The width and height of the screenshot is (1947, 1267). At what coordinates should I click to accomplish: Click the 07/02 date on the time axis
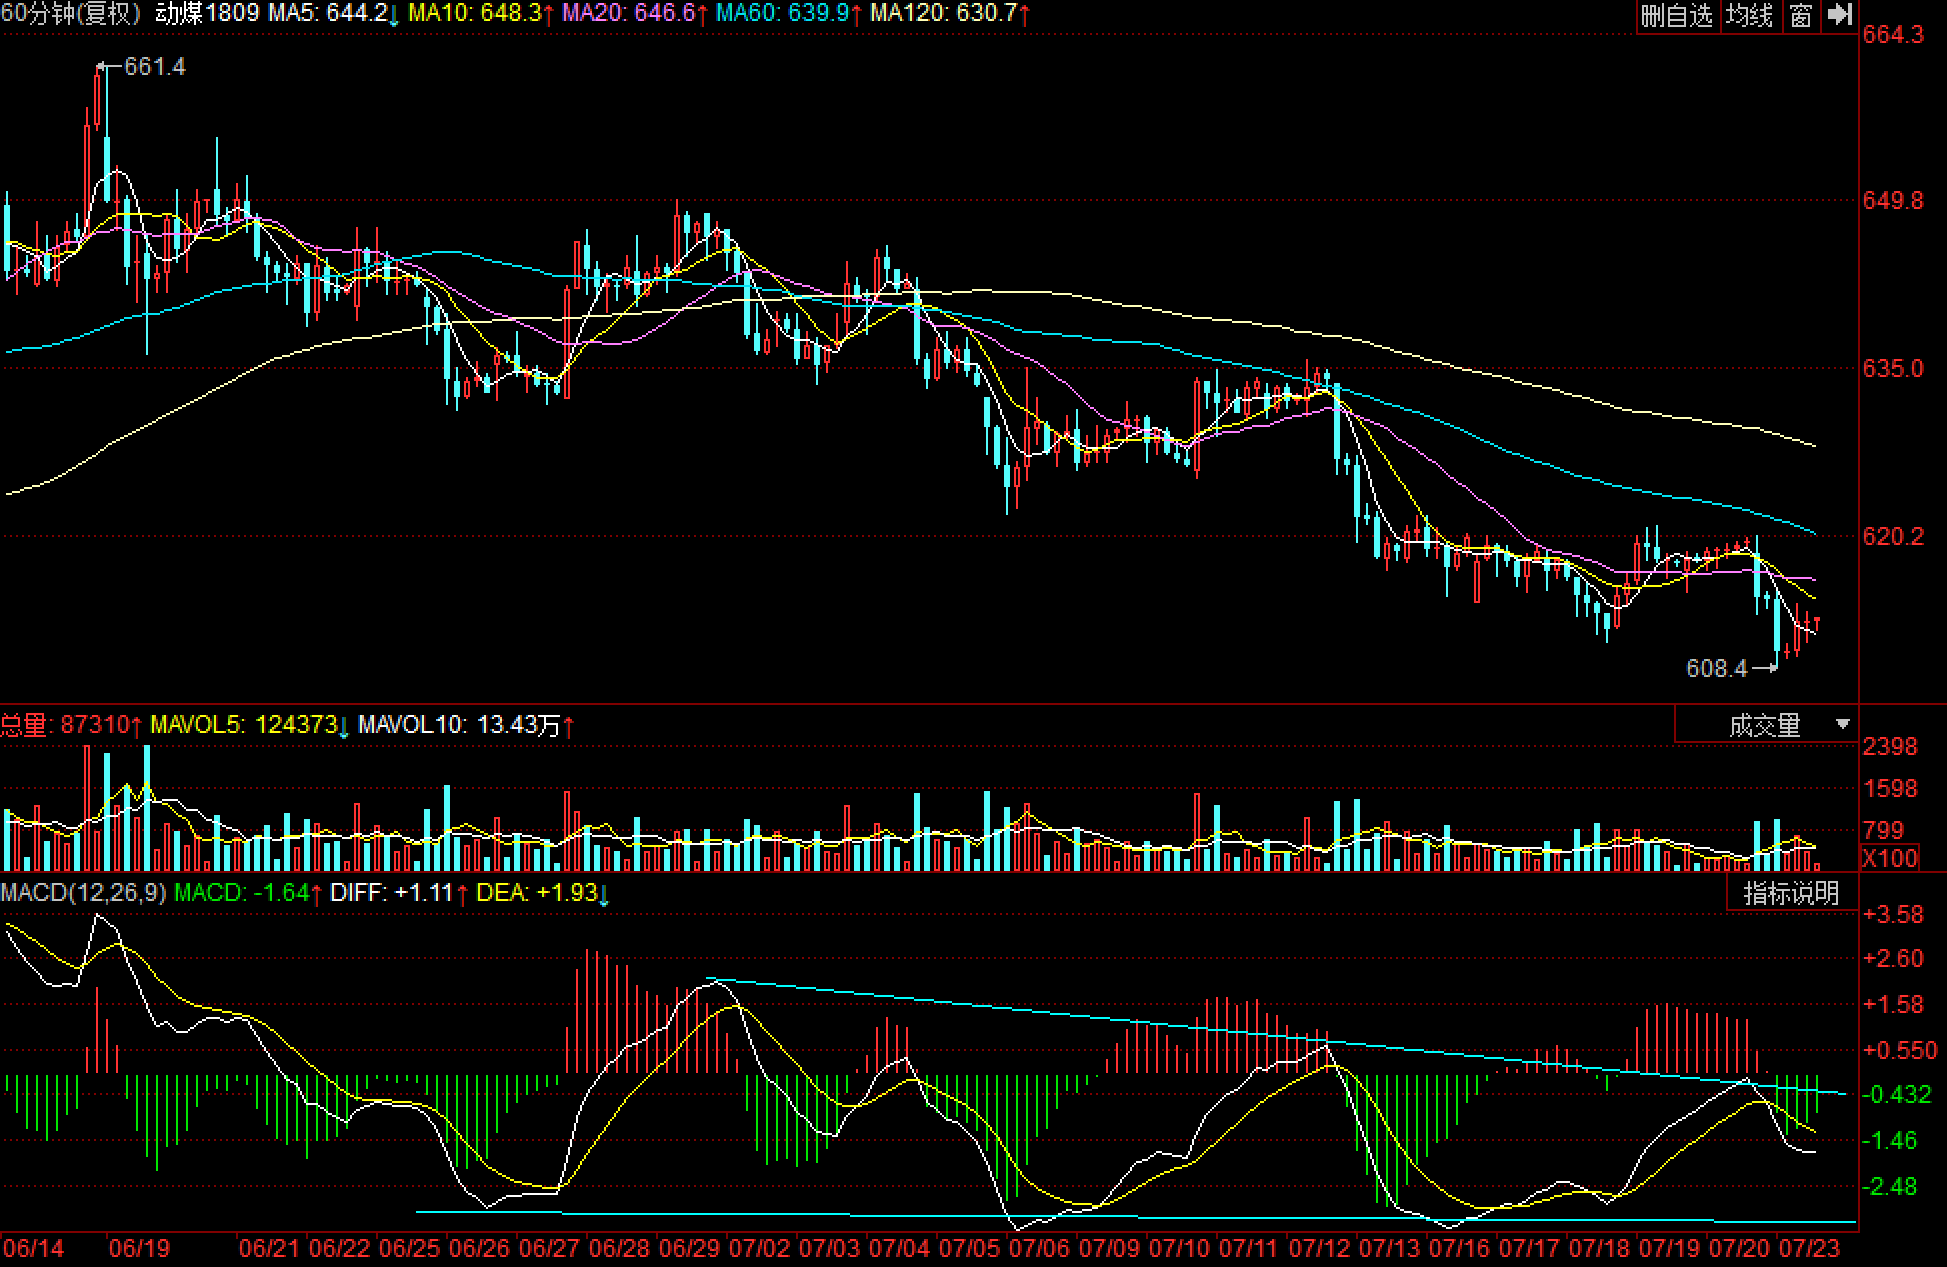pyautogui.click(x=759, y=1249)
